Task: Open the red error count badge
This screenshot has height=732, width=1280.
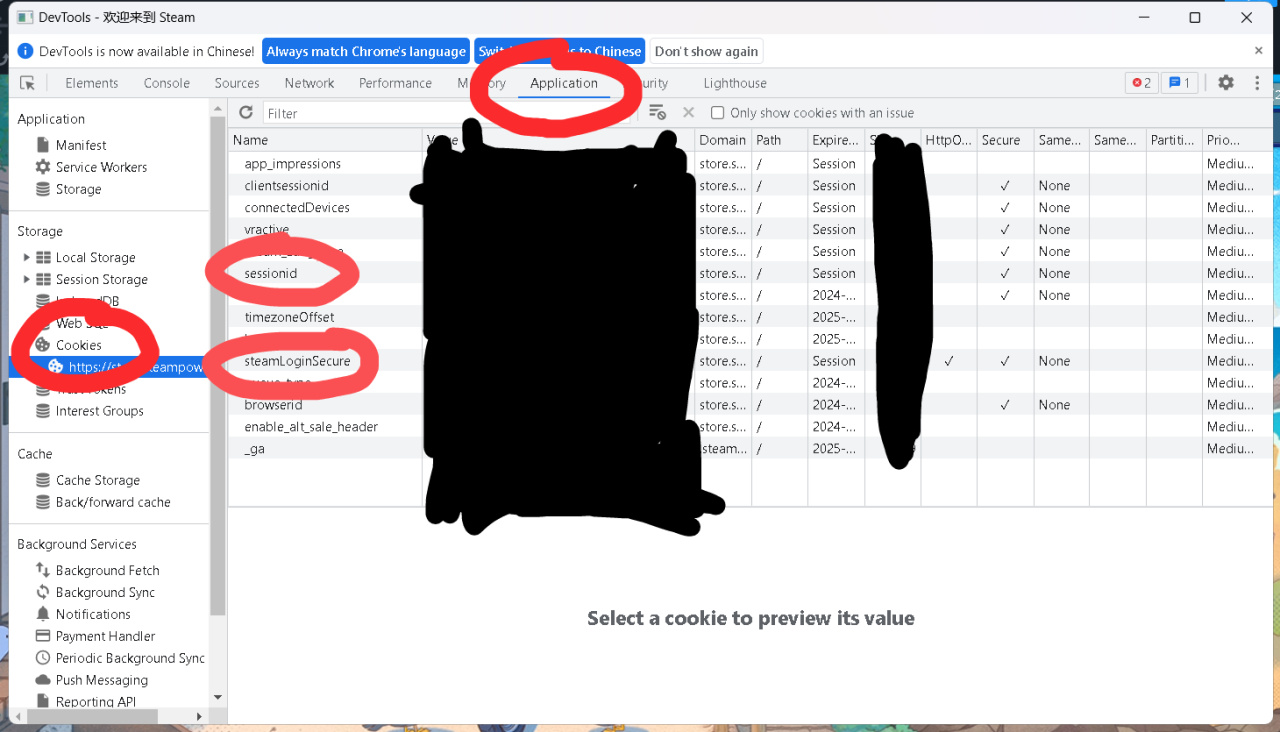Action: tap(1141, 83)
